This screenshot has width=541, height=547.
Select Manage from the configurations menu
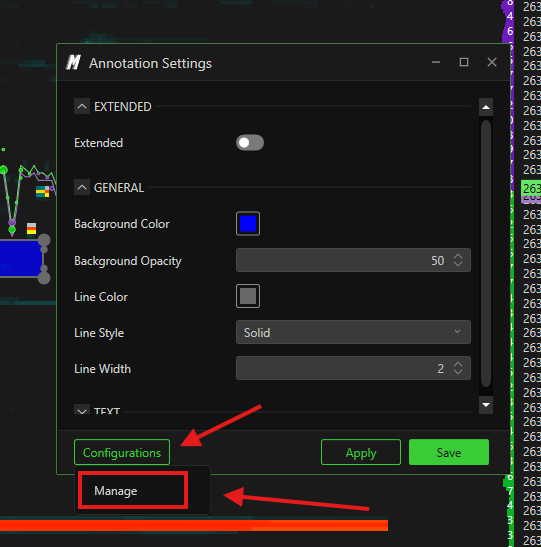[x=133, y=490]
